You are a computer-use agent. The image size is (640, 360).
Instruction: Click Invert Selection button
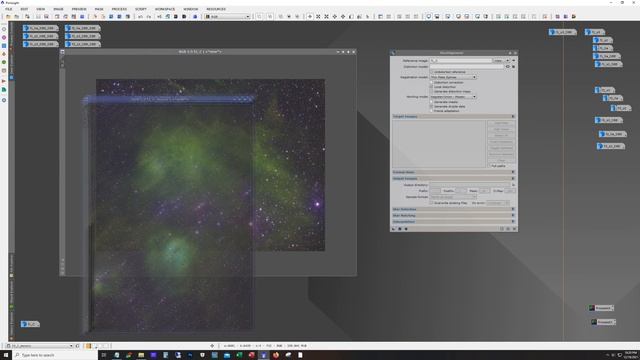501,142
